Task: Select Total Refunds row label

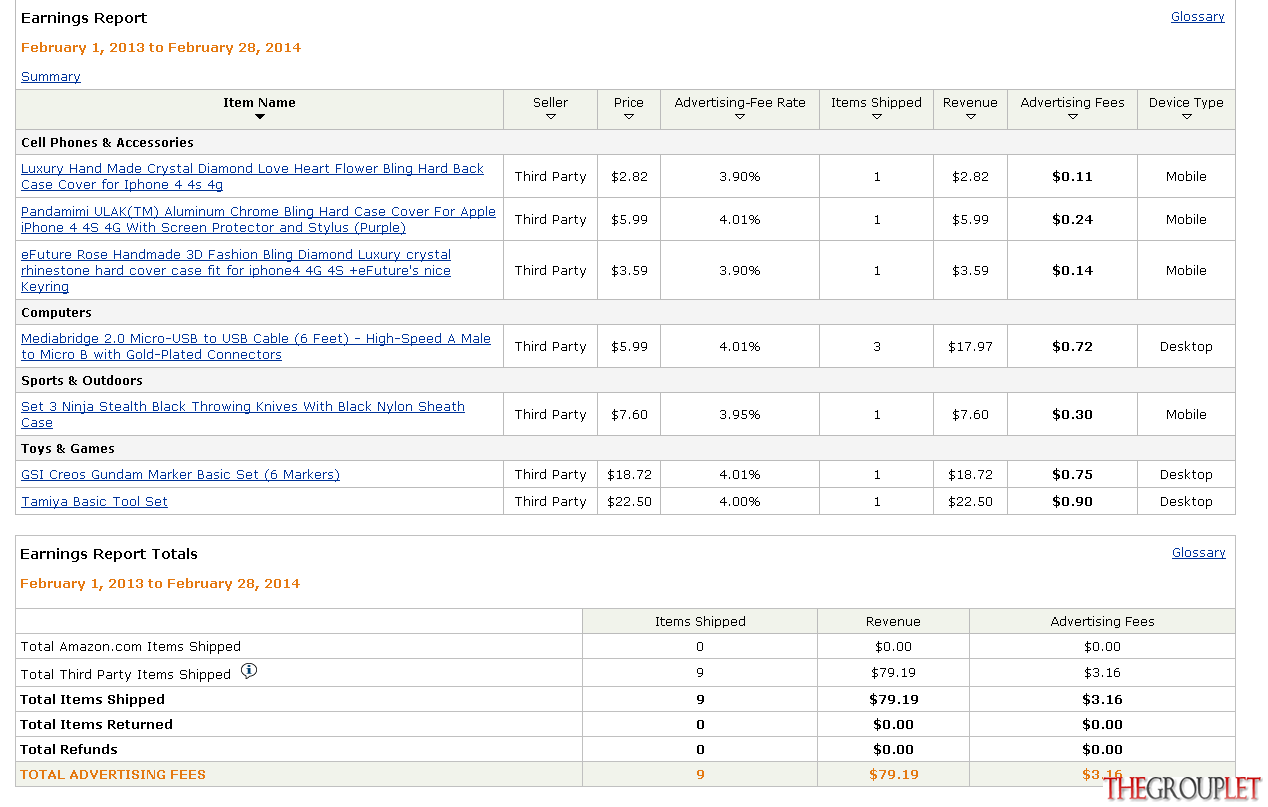Action: point(69,750)
